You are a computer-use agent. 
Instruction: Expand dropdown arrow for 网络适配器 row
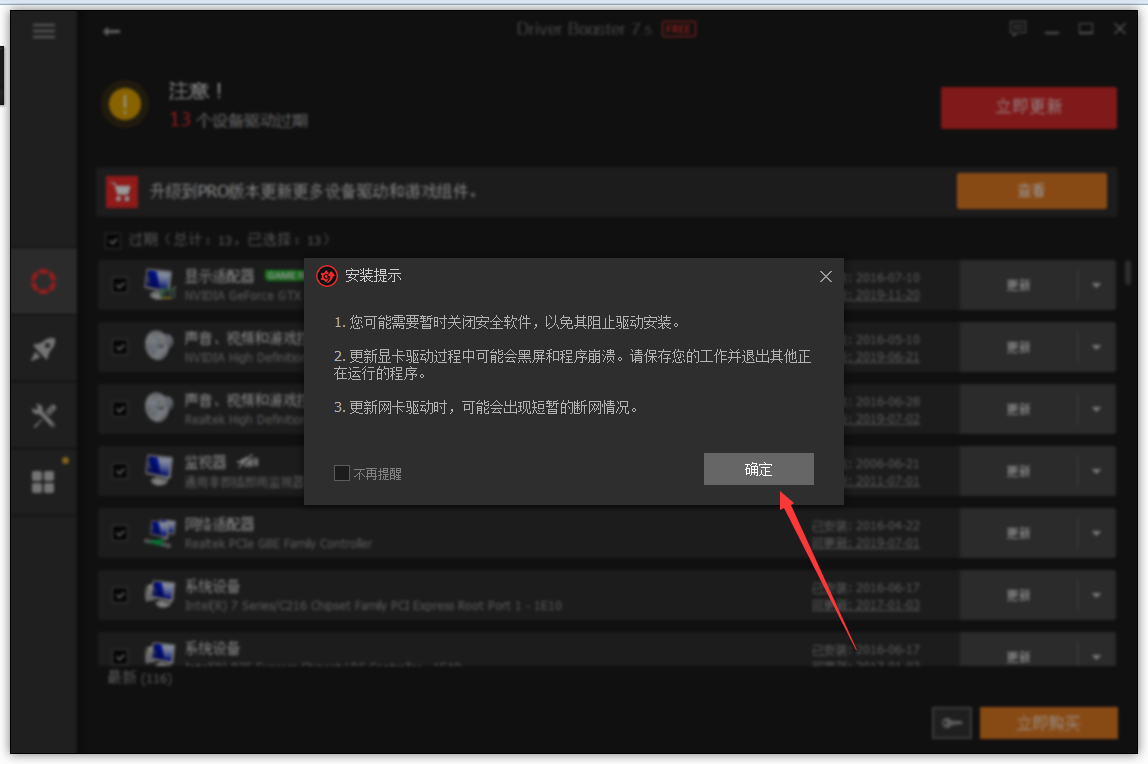click(x=1096, y=533)
